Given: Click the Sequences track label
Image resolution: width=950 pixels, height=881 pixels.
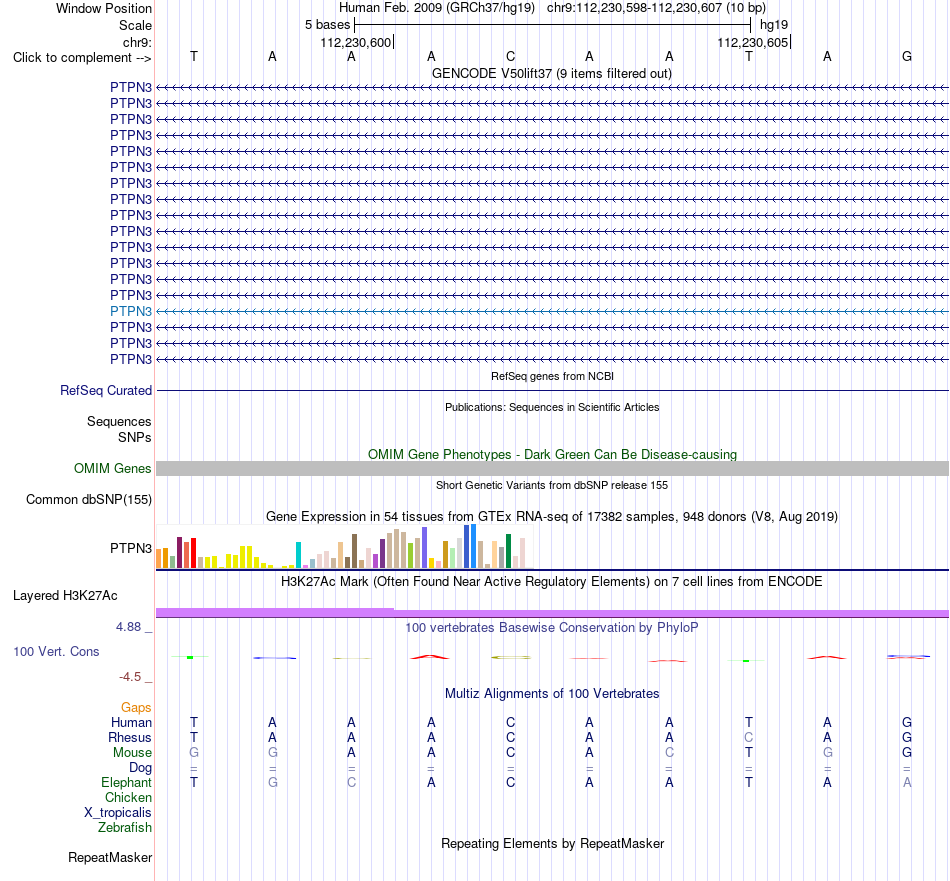Looking at the screenshot, I should pos(119,422).
